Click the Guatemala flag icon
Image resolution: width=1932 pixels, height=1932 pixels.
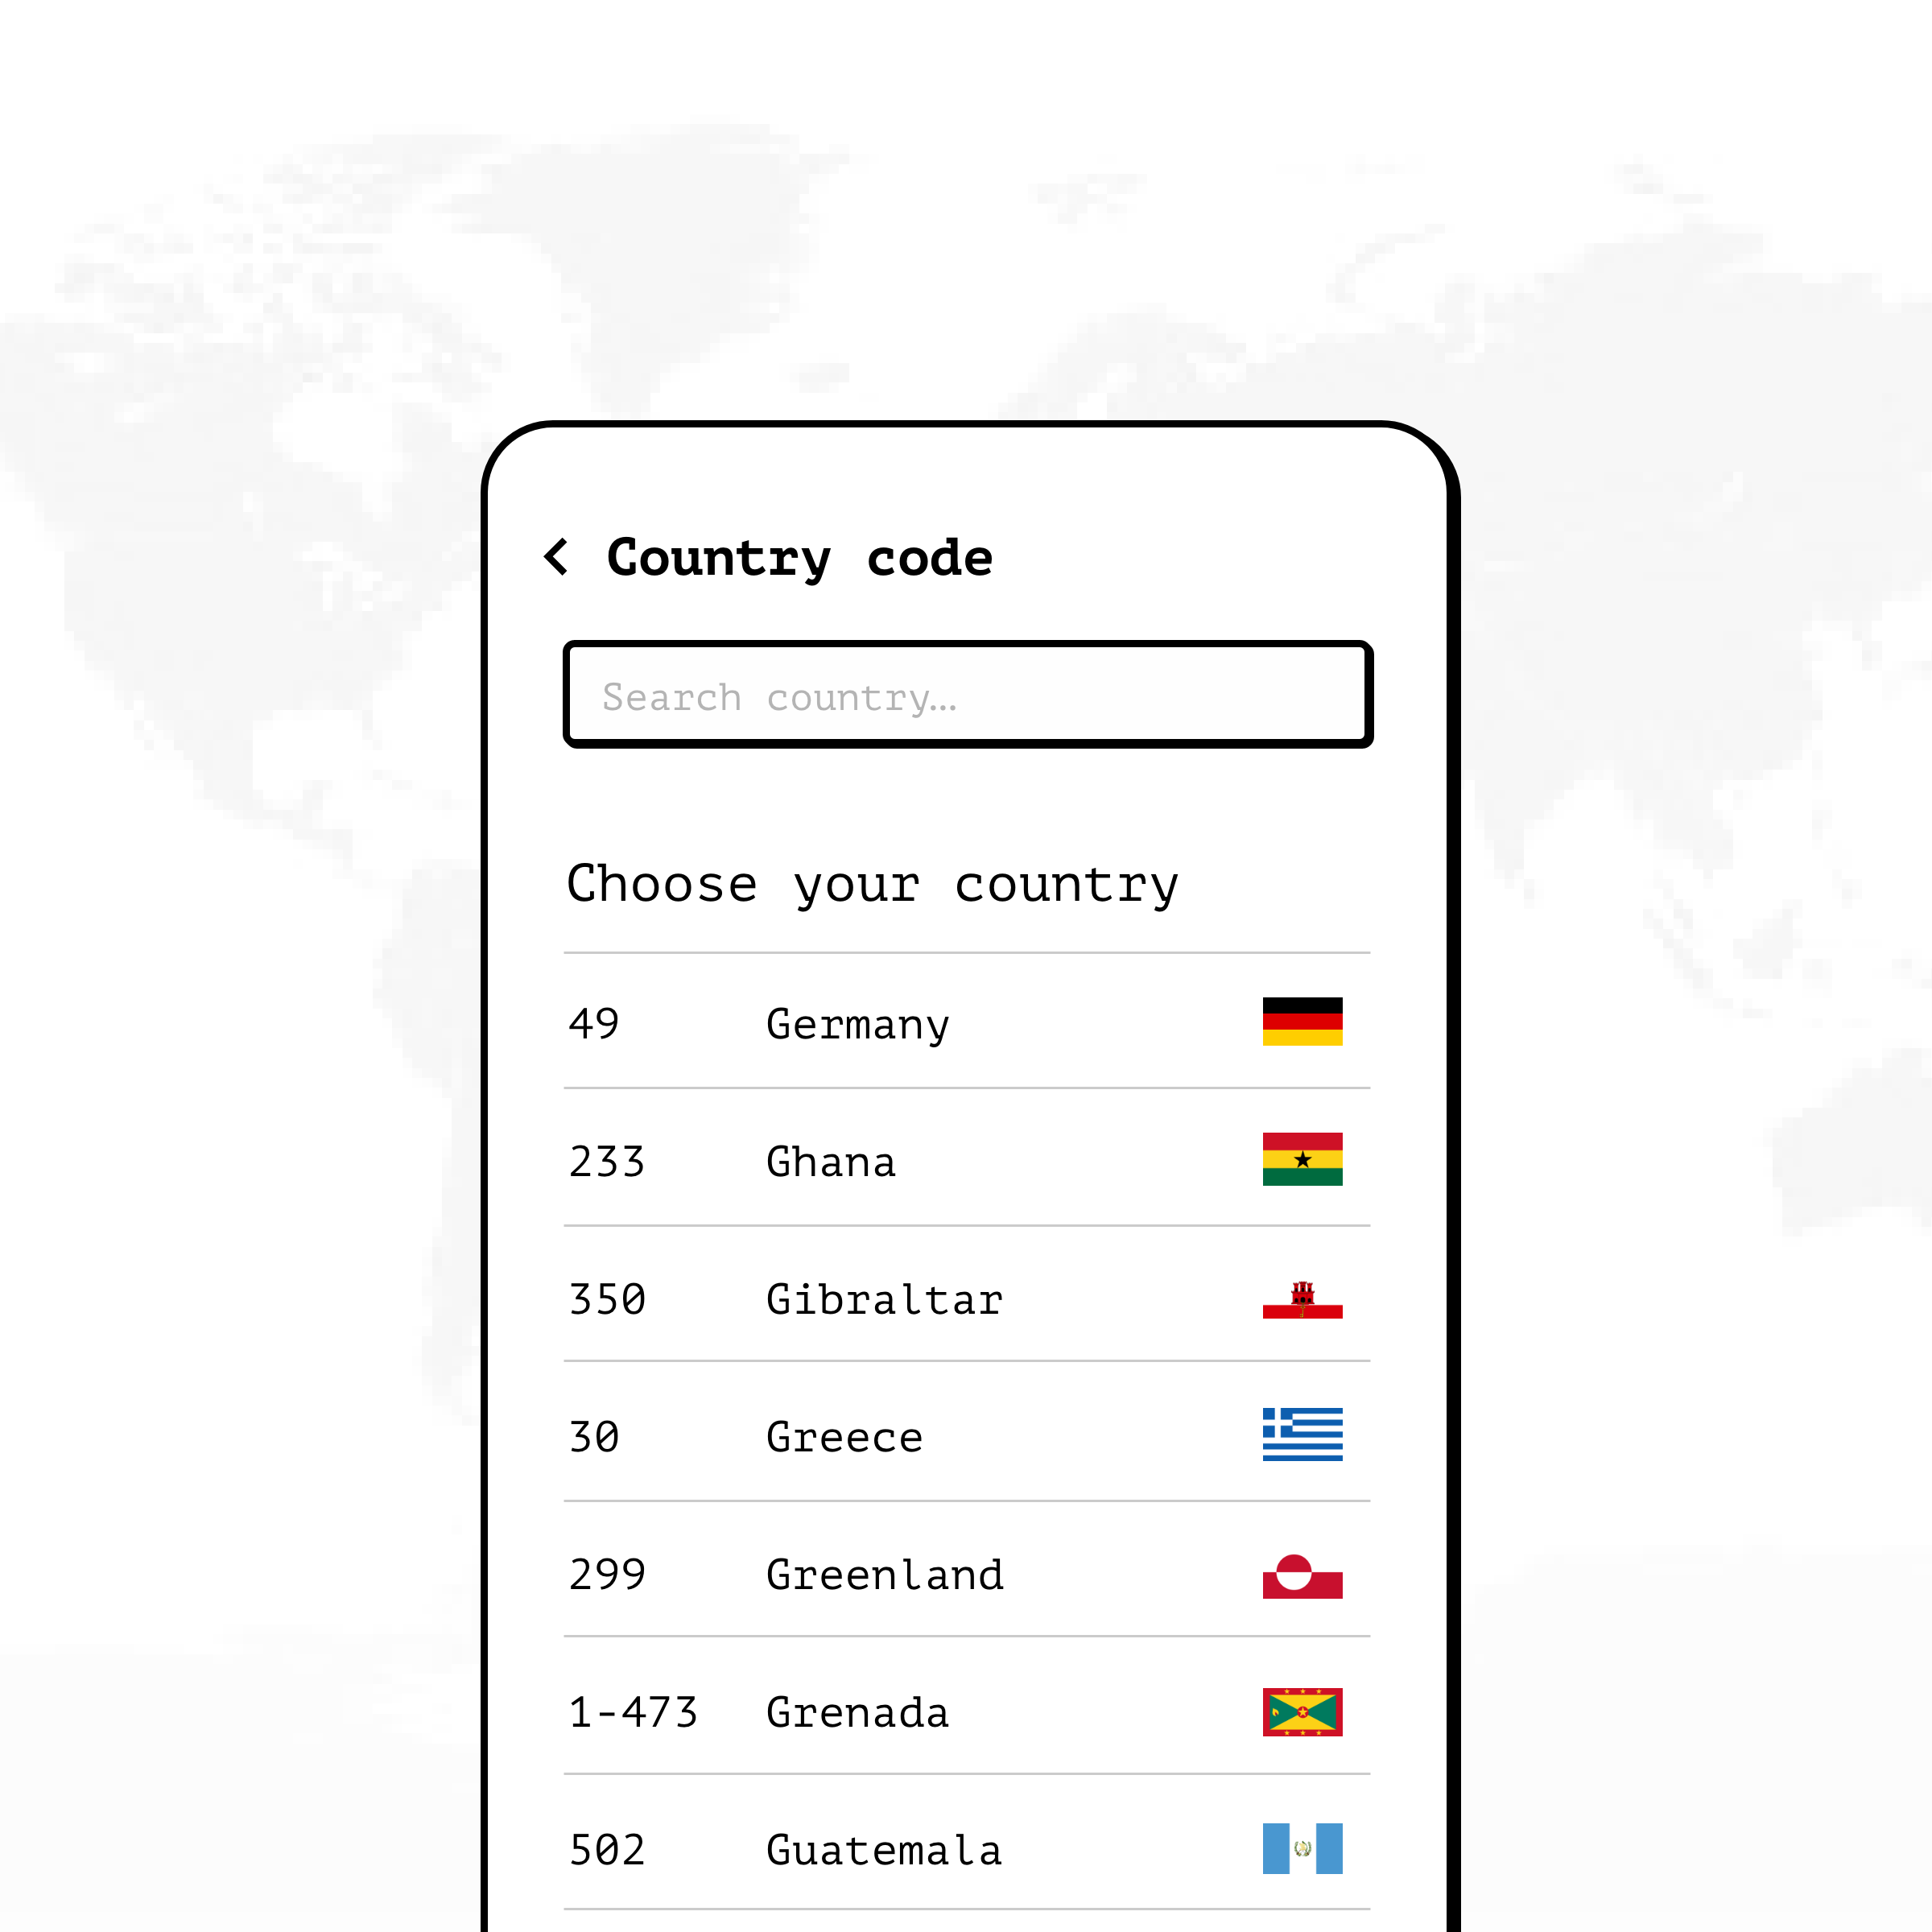pyautogui.click(x=1302, y=1849)
